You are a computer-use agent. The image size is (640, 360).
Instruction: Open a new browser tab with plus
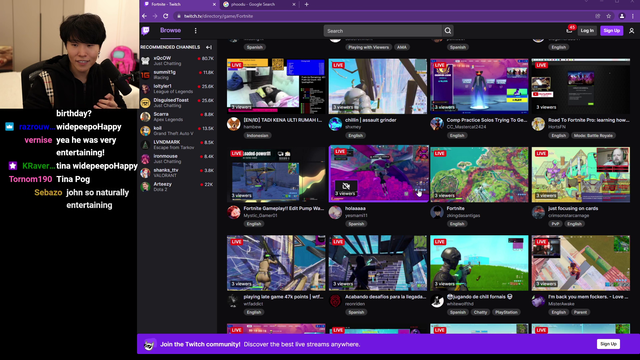(x=307, y=4)
